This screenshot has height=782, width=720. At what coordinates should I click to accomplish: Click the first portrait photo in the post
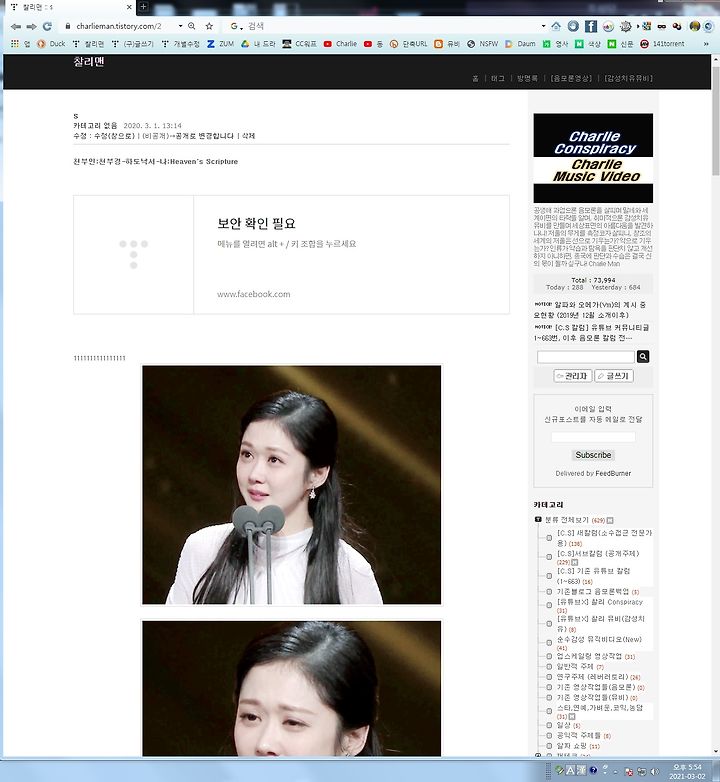pos(292,485)
